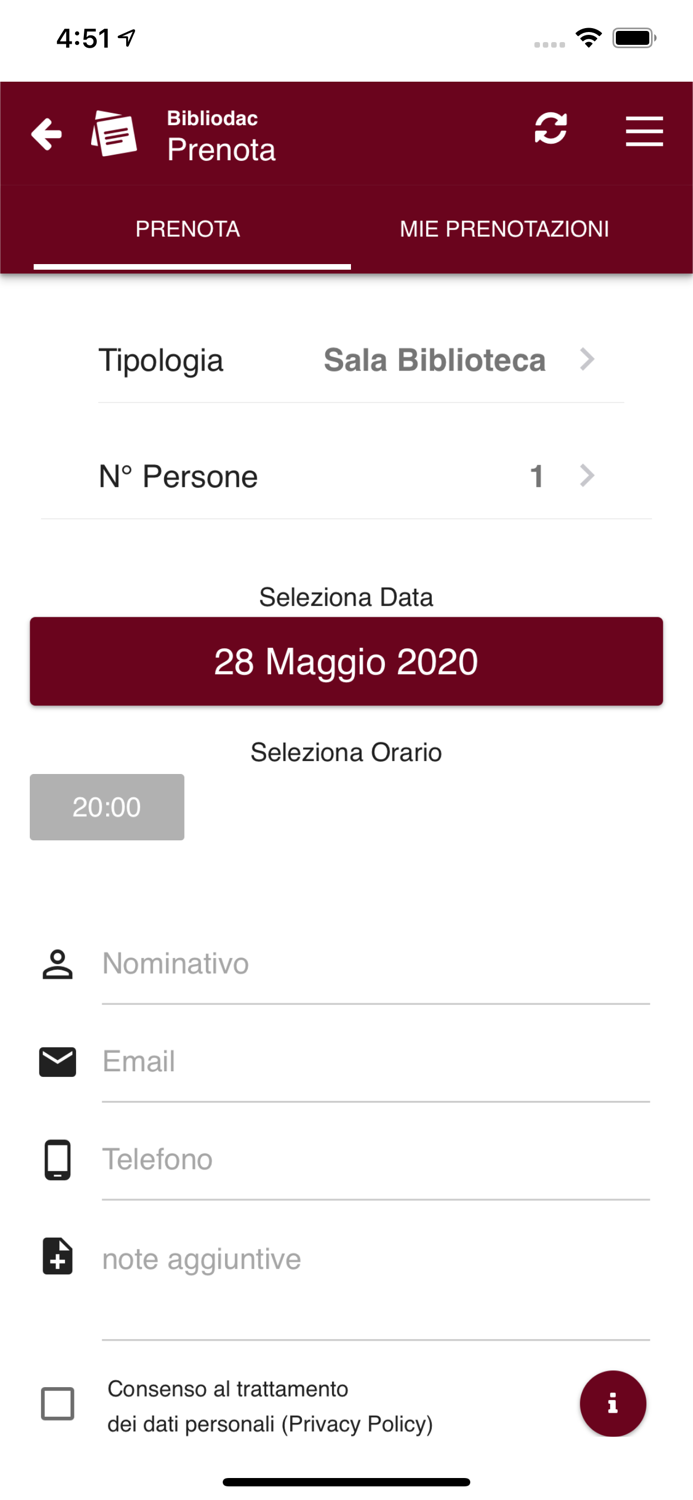Select the 20:00 time slot
This screenshot has height=1500, width=693.
click(106, 807)
